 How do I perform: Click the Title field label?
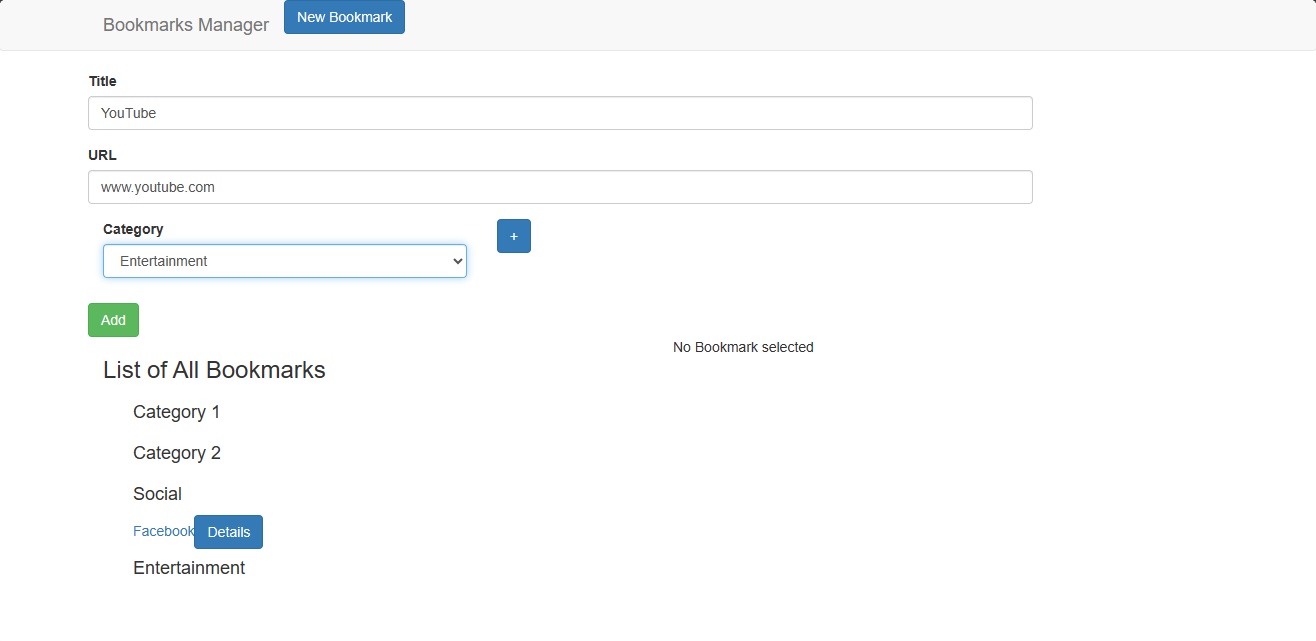pos(103,81)
